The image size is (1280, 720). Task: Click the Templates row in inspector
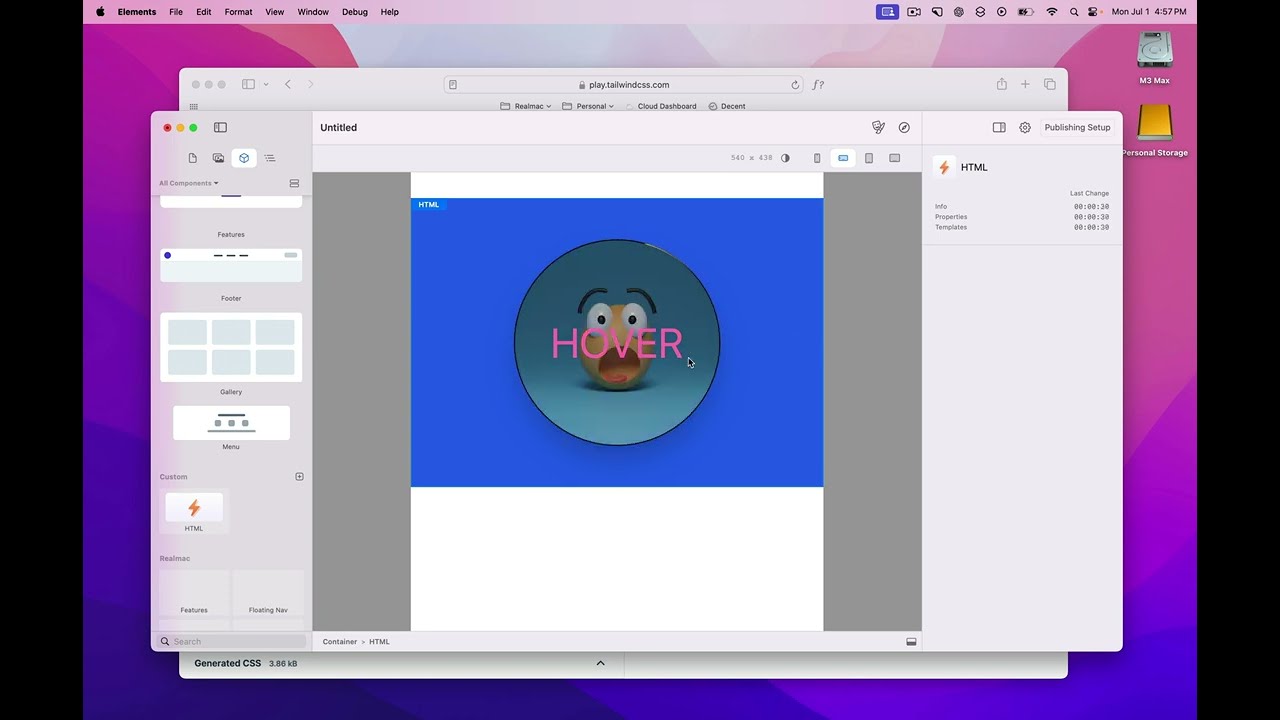pyautogui.click(x=1022, y=227)
